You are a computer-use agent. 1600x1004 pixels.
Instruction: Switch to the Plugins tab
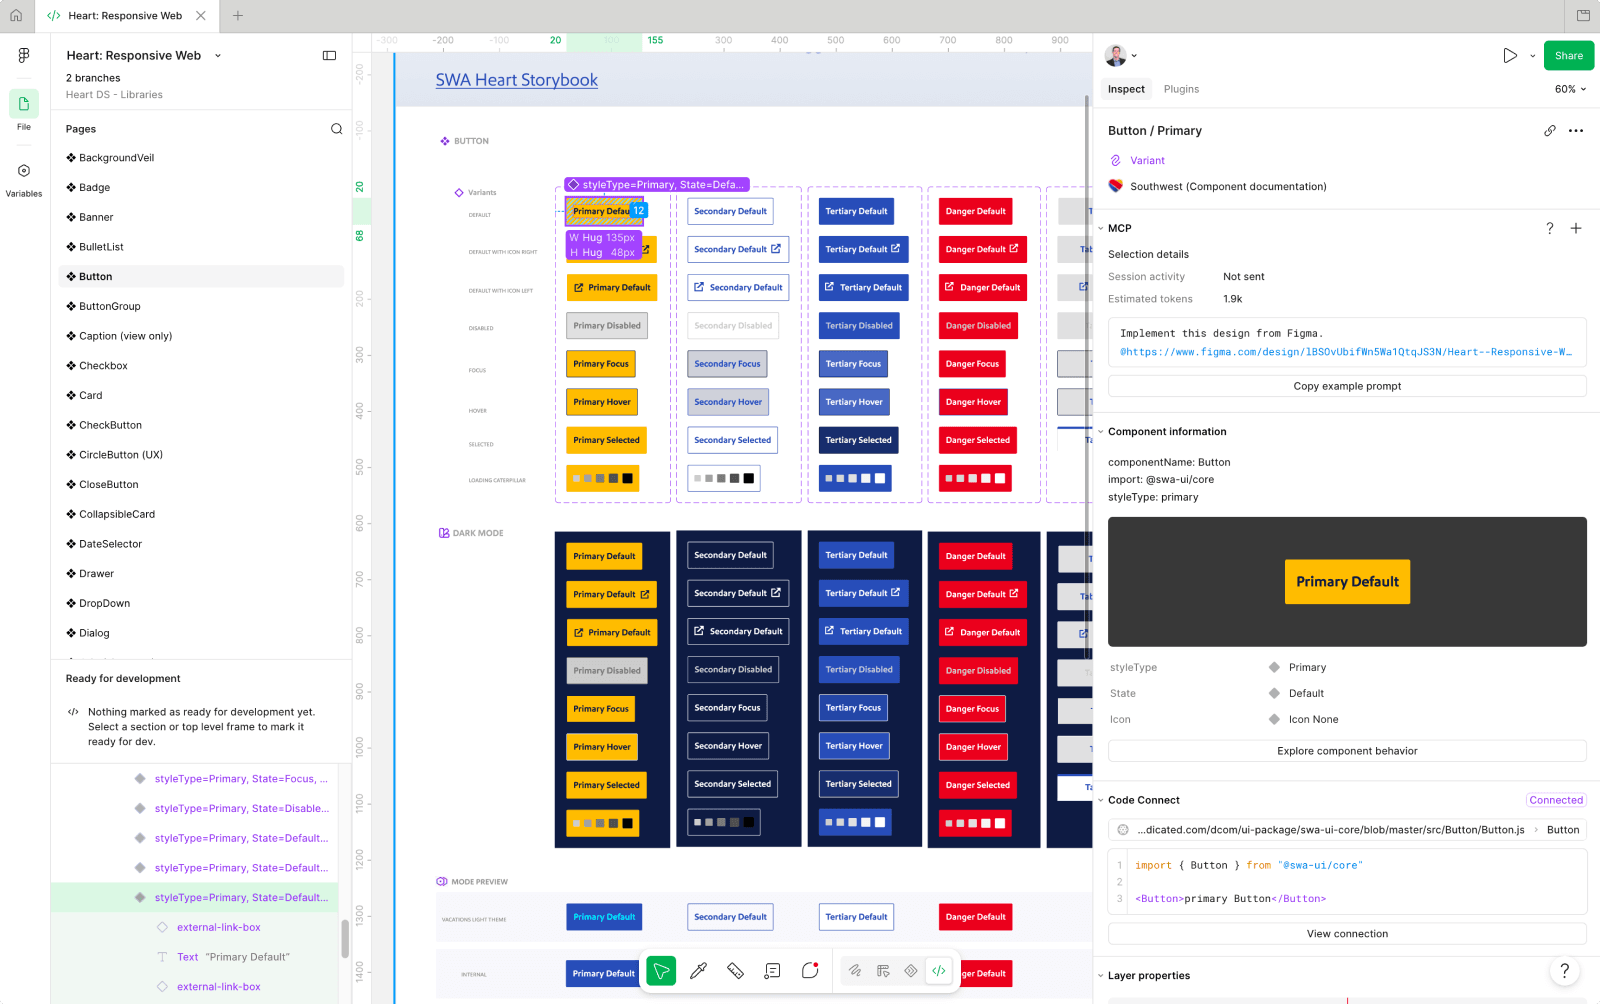[1181, 89]
